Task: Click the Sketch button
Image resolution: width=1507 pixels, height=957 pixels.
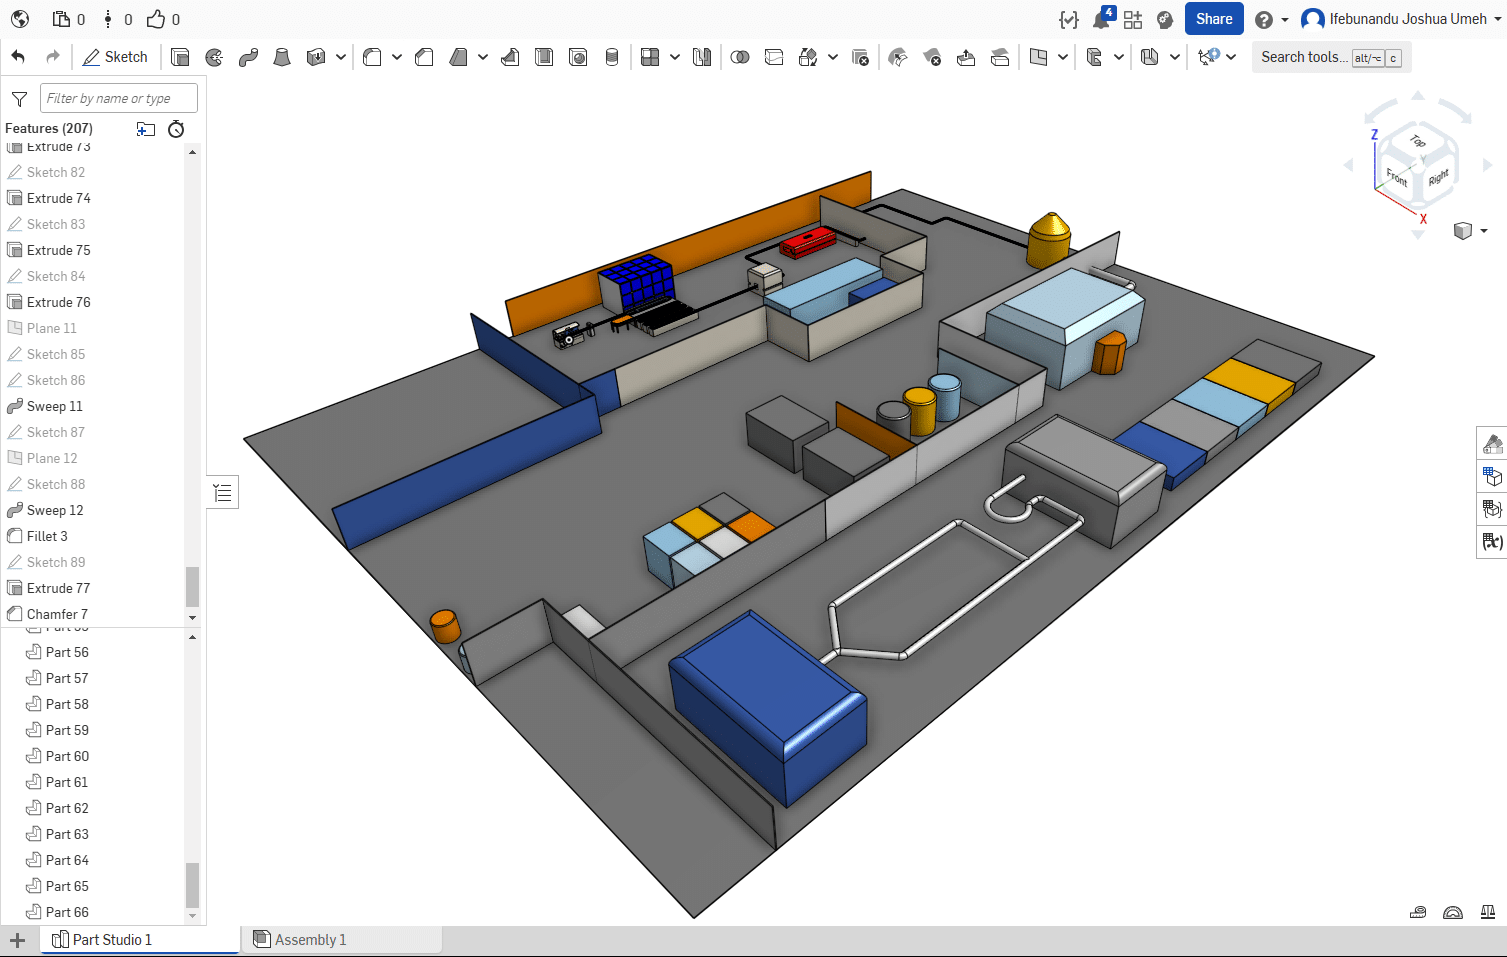Action: tap(115, 57)
